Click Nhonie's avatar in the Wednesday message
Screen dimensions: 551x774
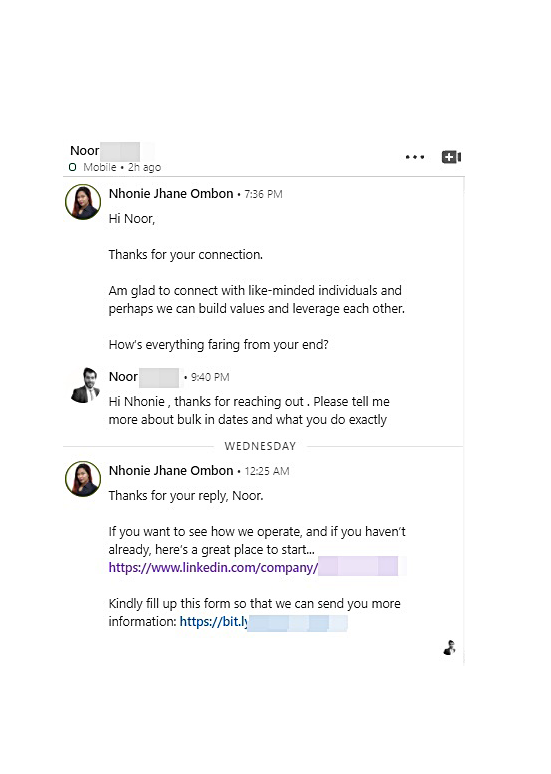click(83, 479)
